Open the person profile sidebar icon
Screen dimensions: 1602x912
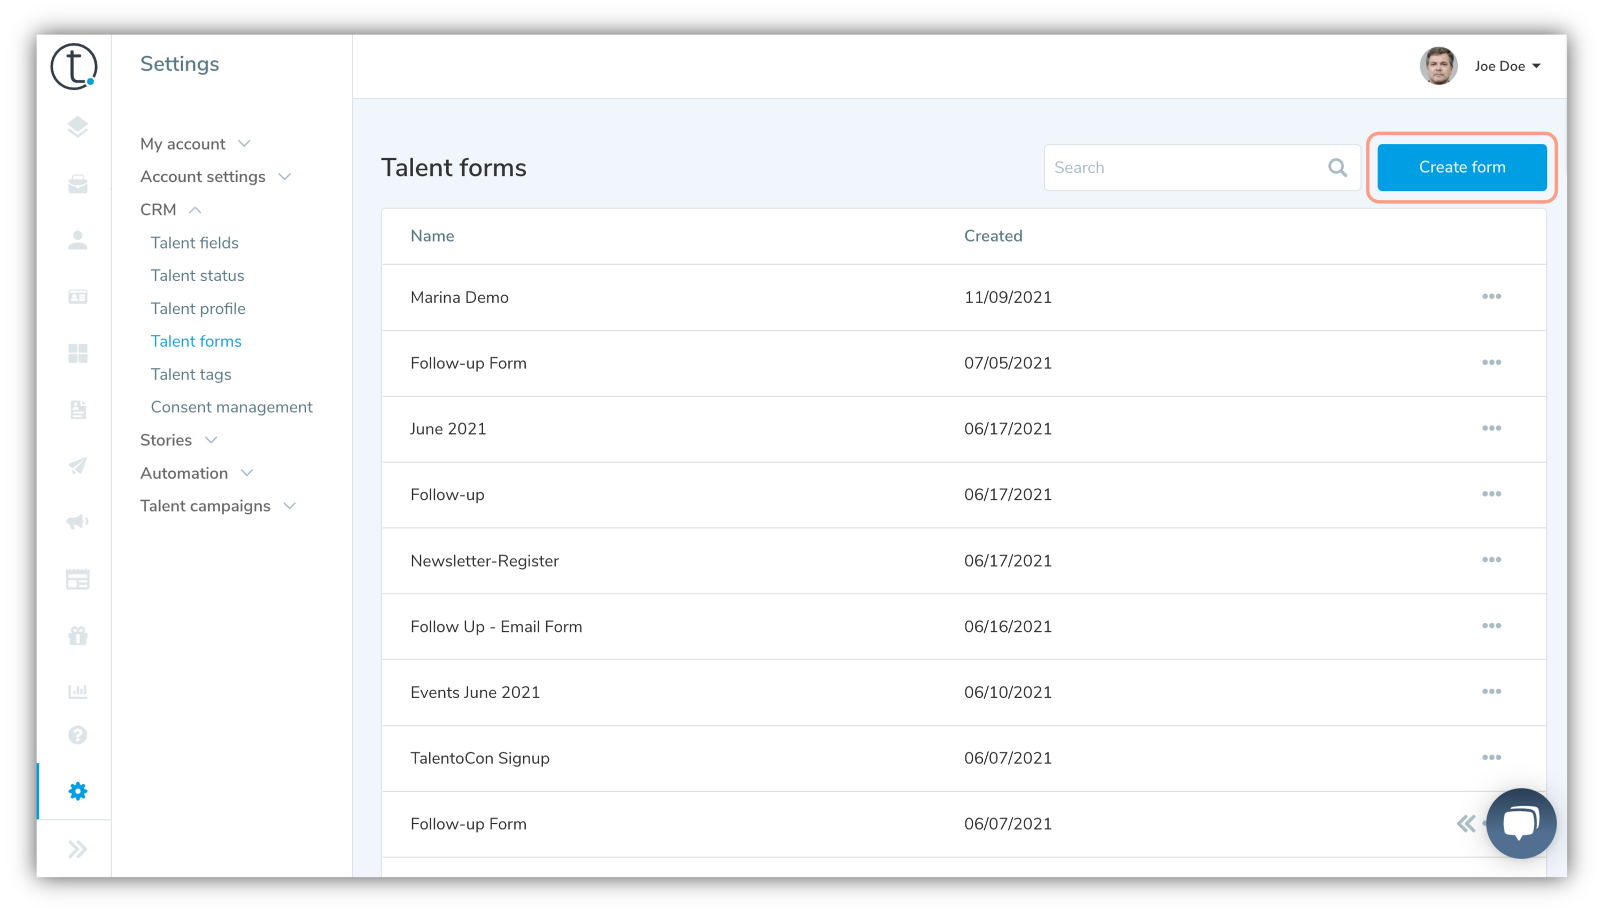78,240
